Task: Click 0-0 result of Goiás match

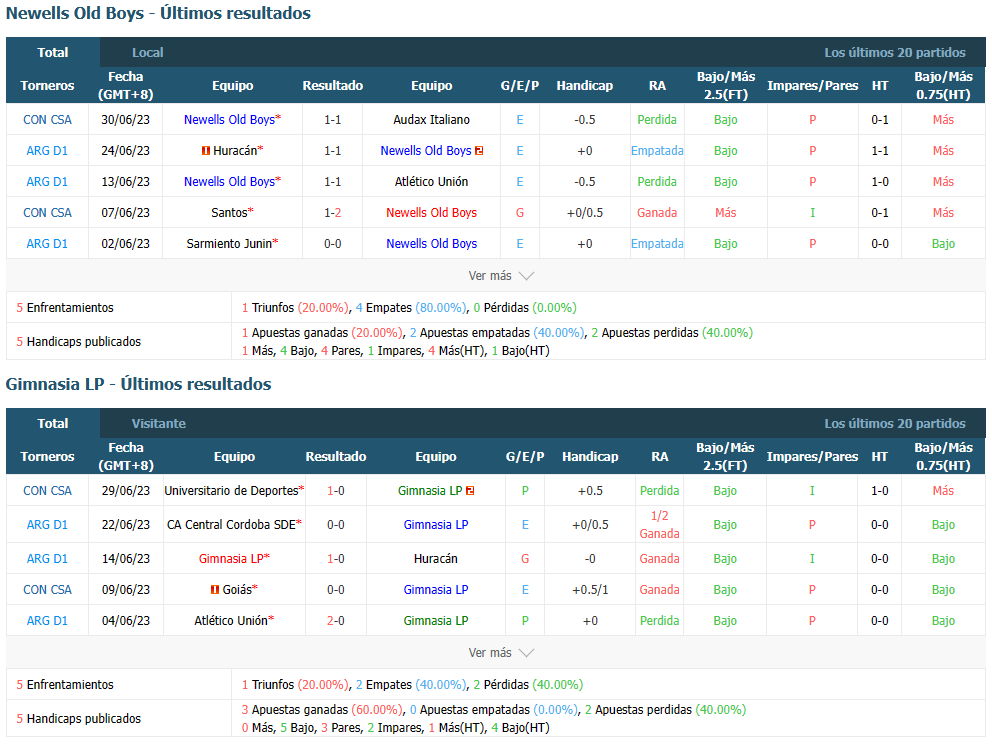Action: pyautogui.click(x=336, y=590)
